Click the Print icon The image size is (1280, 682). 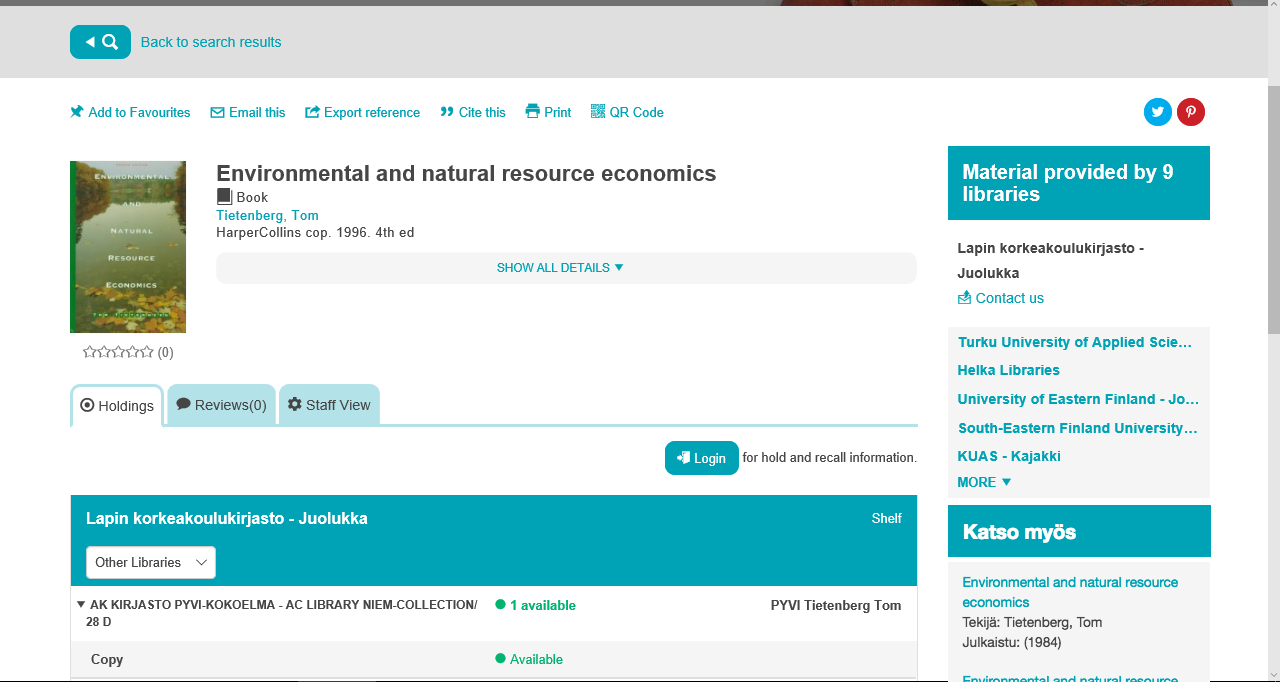coord(533,112)
